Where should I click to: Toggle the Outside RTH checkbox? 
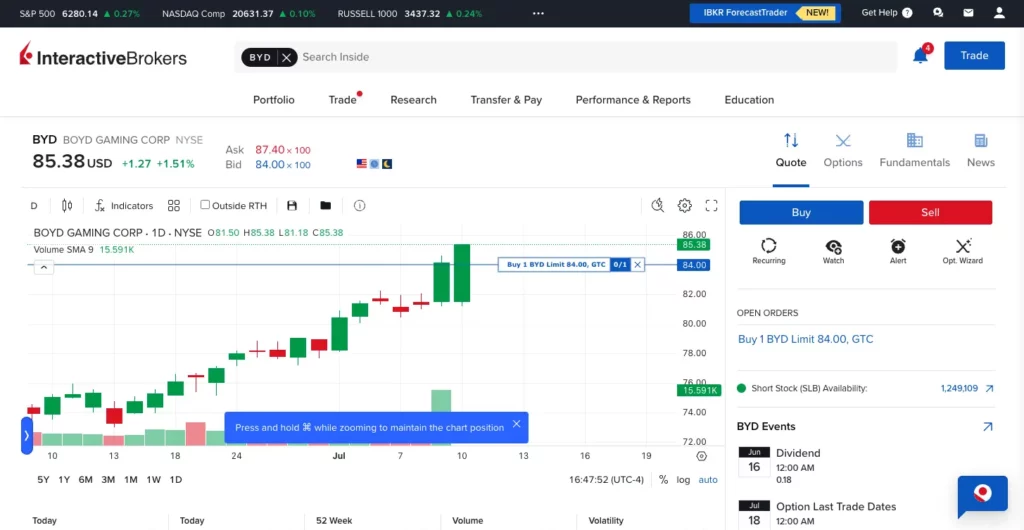pyautogui.click(x=205, y=205)
